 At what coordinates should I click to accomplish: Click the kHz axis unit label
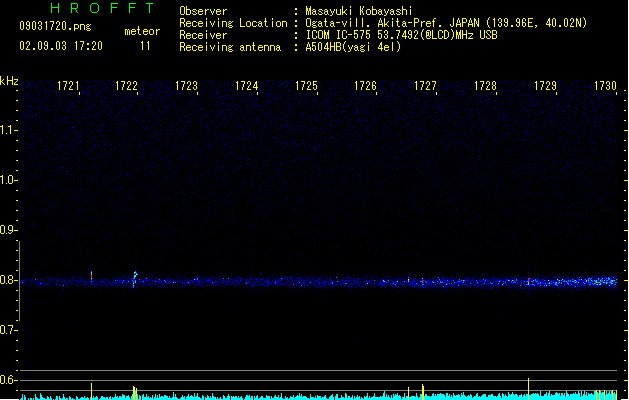click(x=9, y=81)
